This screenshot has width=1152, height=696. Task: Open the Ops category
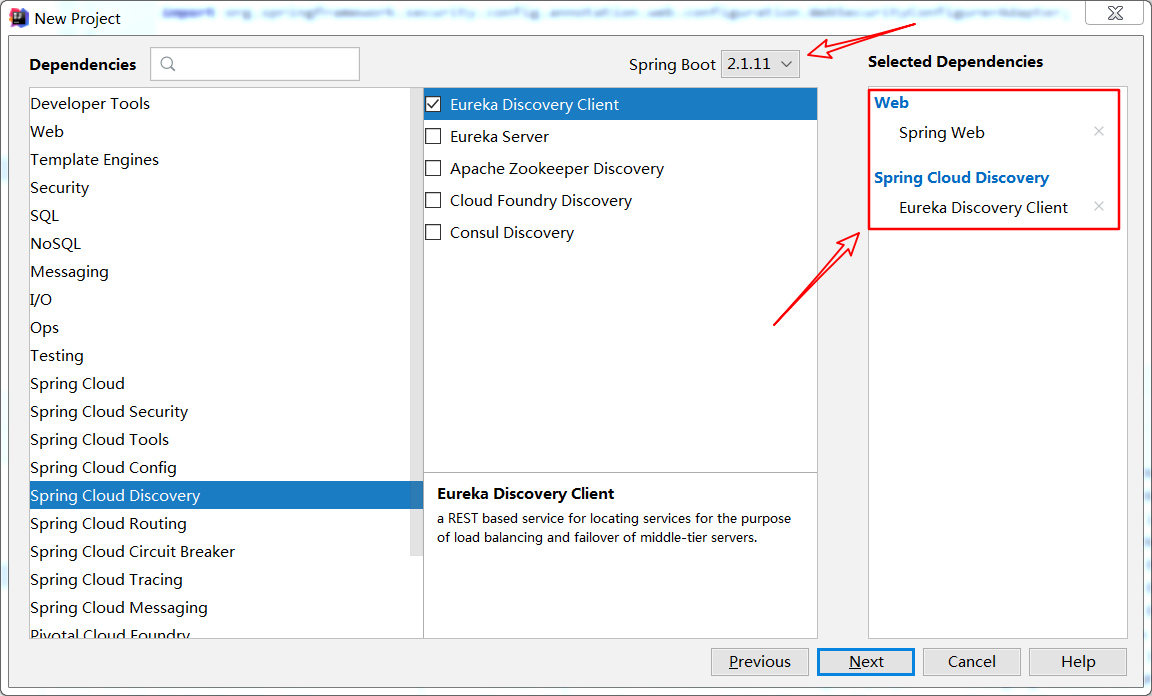point(220,328)
